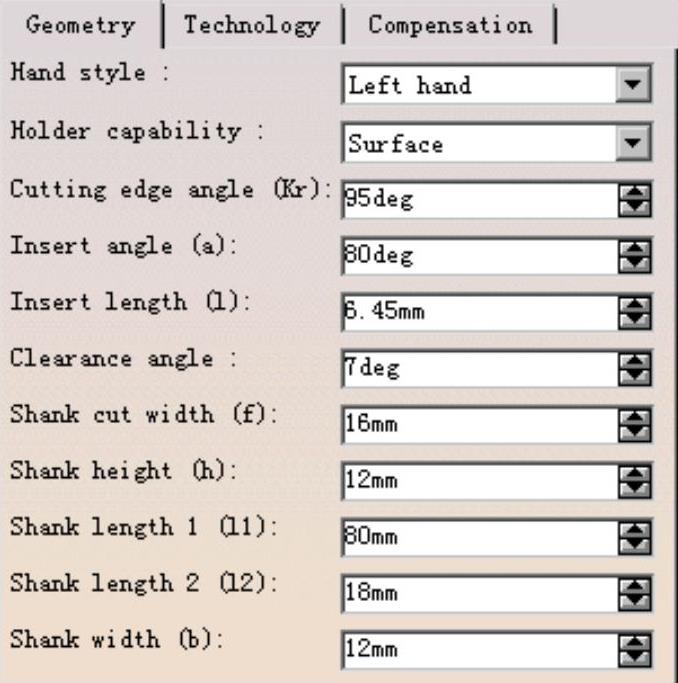Select the Geometry tab

pyautogui.click(x=80, y=25)
